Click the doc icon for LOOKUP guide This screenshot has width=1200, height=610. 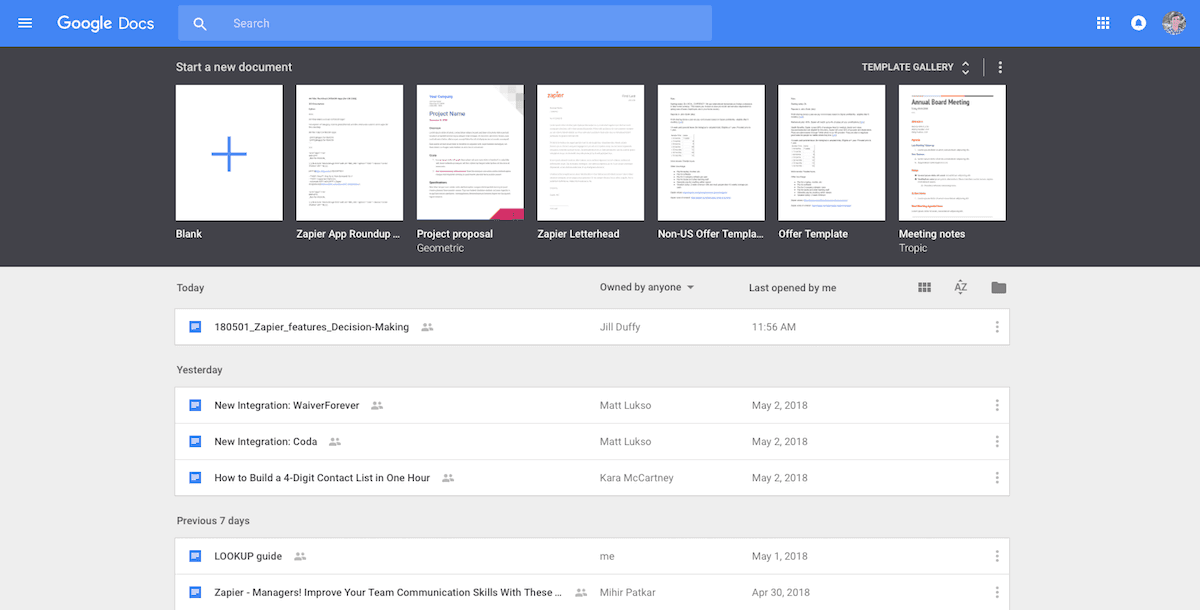pos(196,556)
